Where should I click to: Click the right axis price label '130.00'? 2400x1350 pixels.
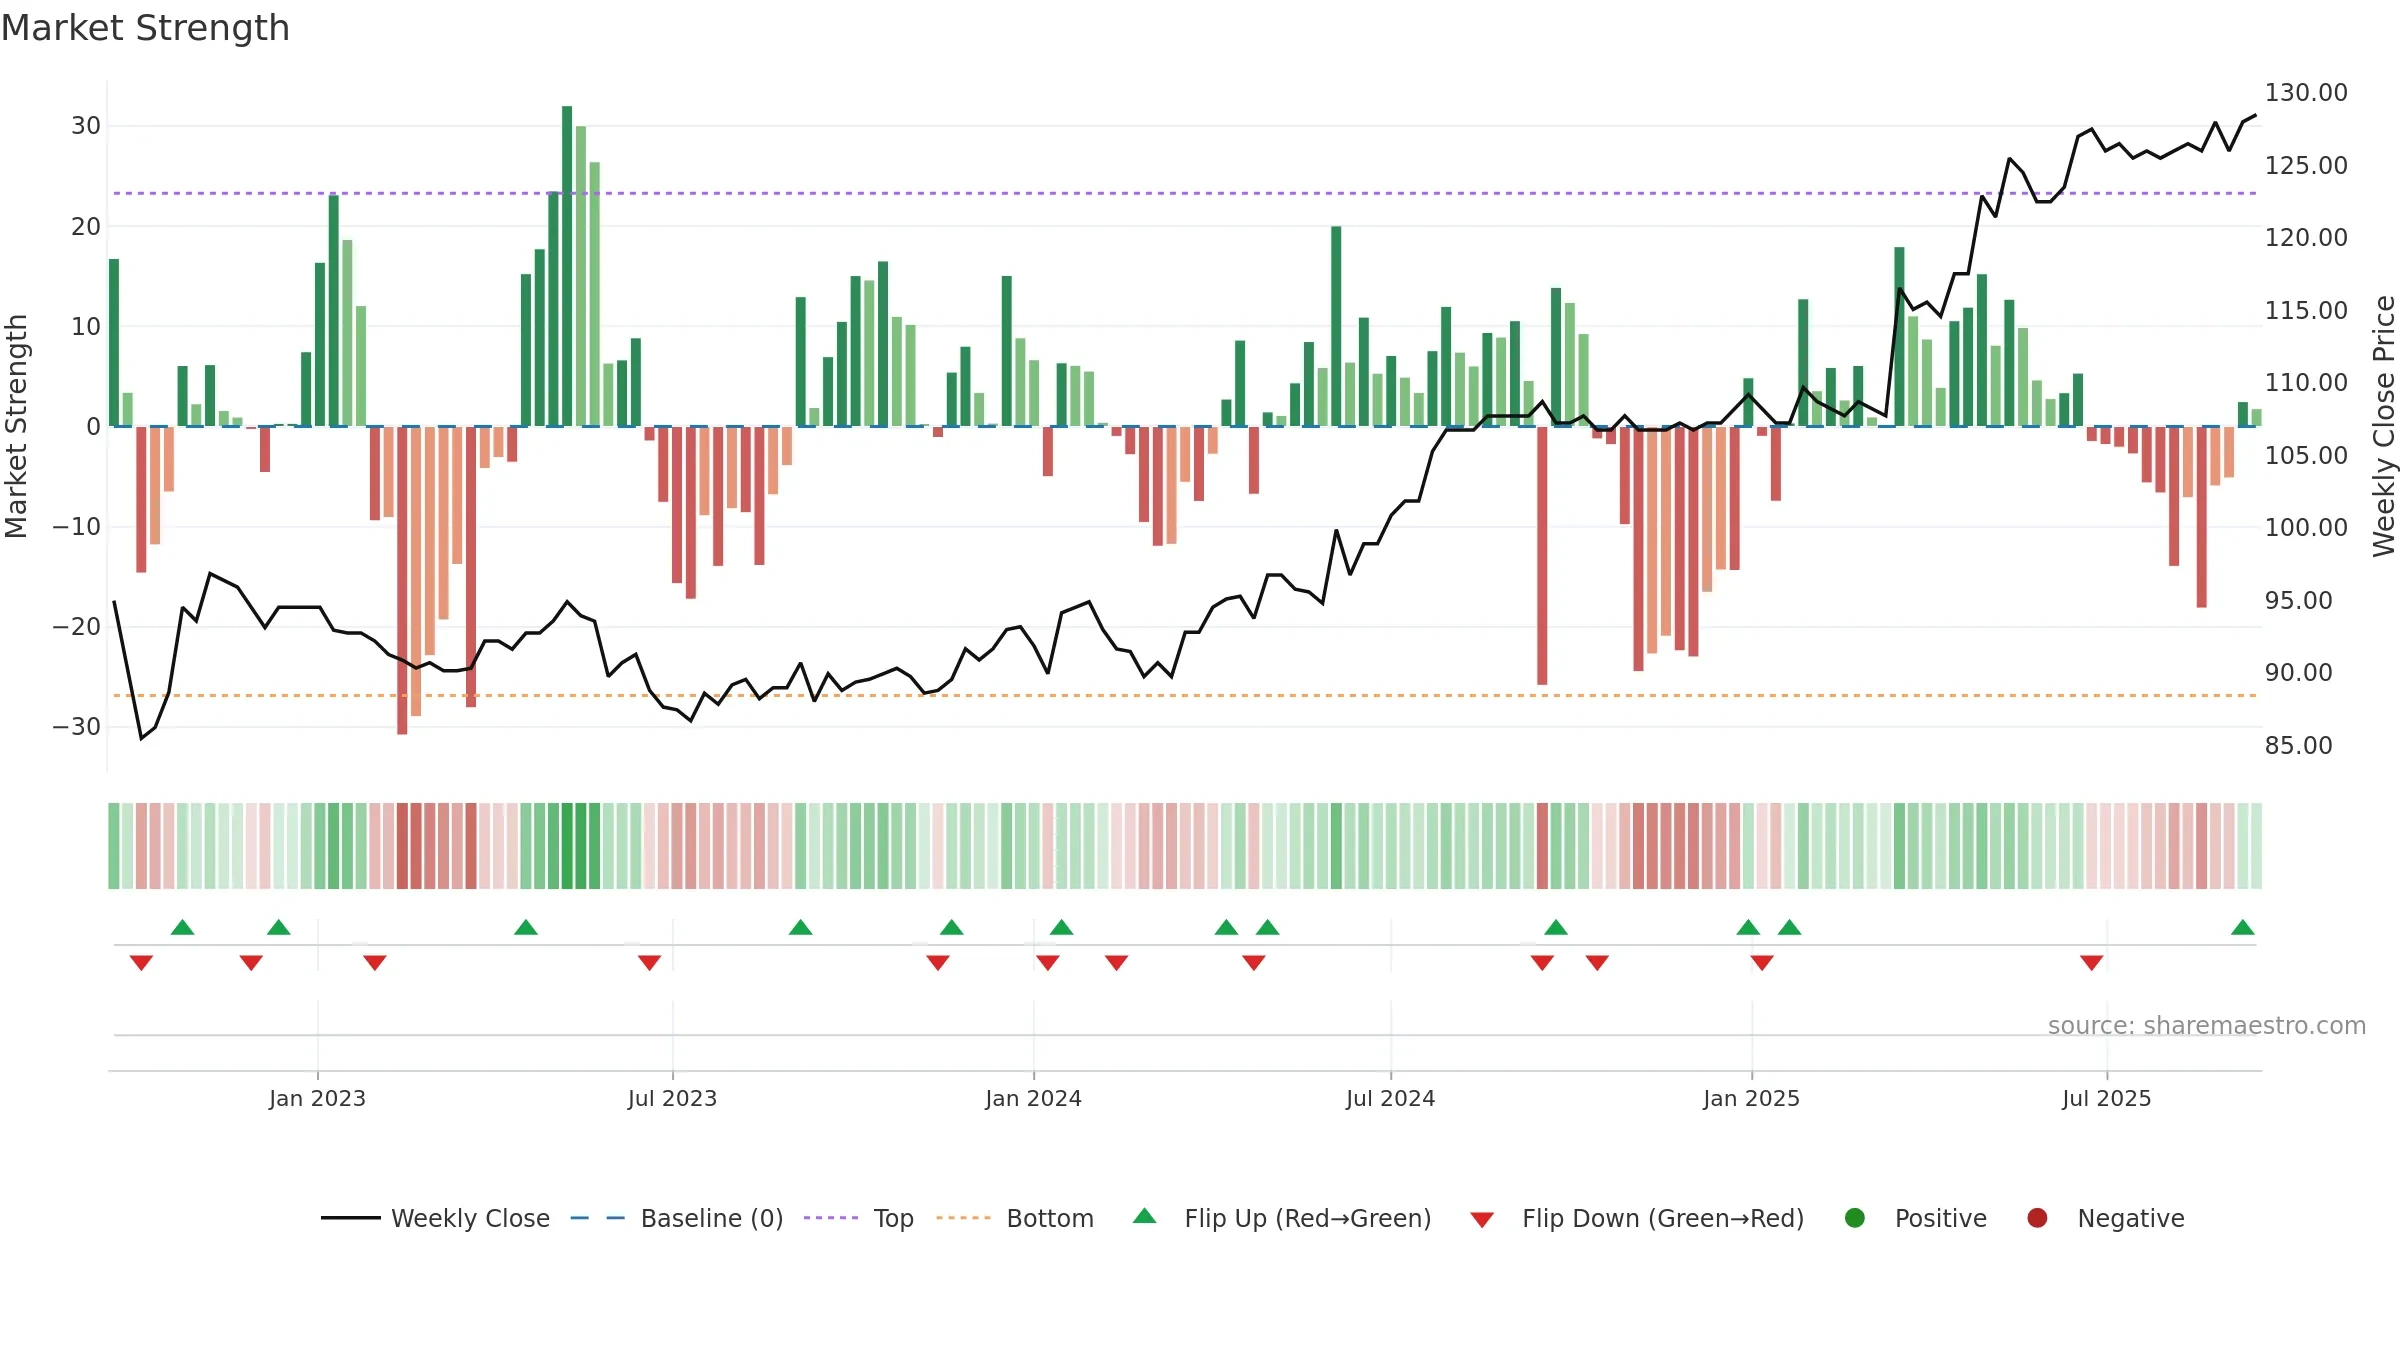(2306, 93)
